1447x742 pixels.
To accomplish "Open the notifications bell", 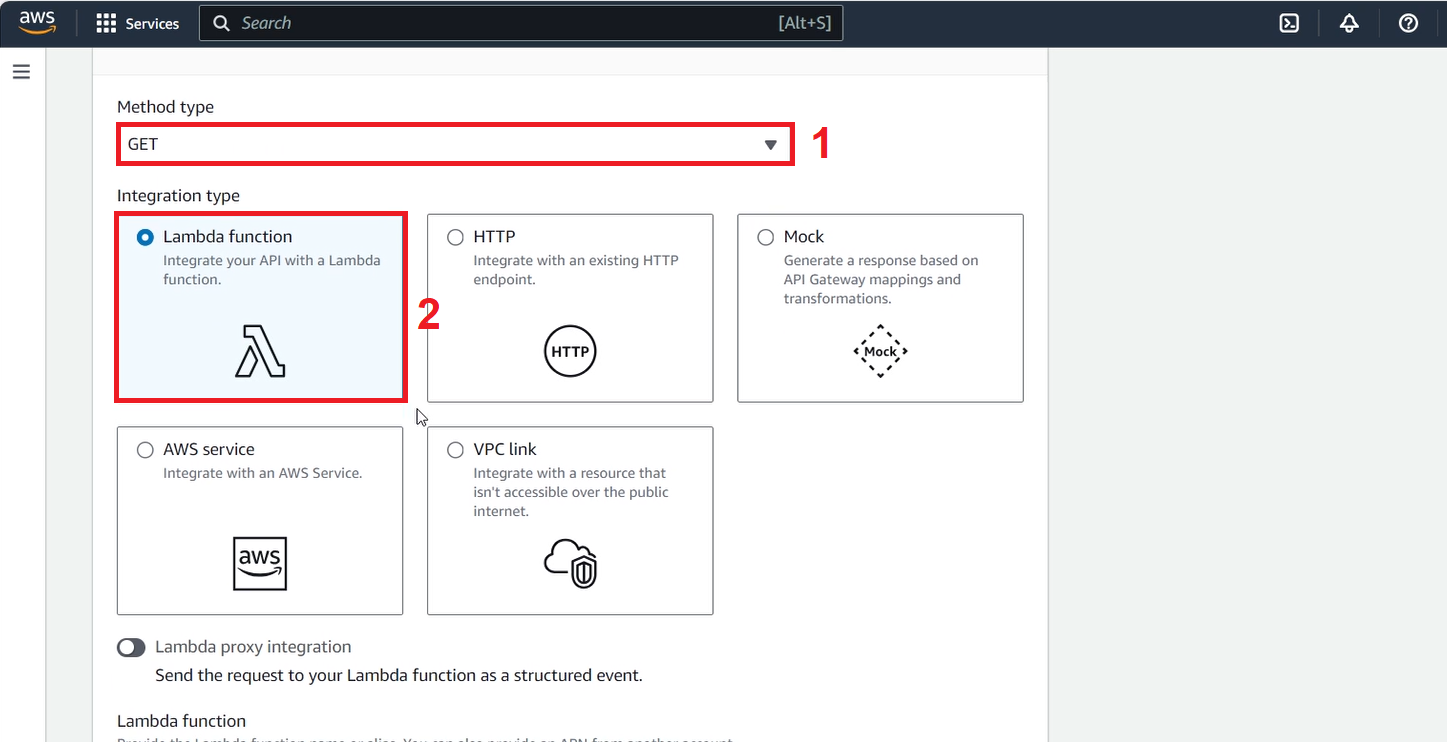I will pyautogui.click(x=1348, y=22).
